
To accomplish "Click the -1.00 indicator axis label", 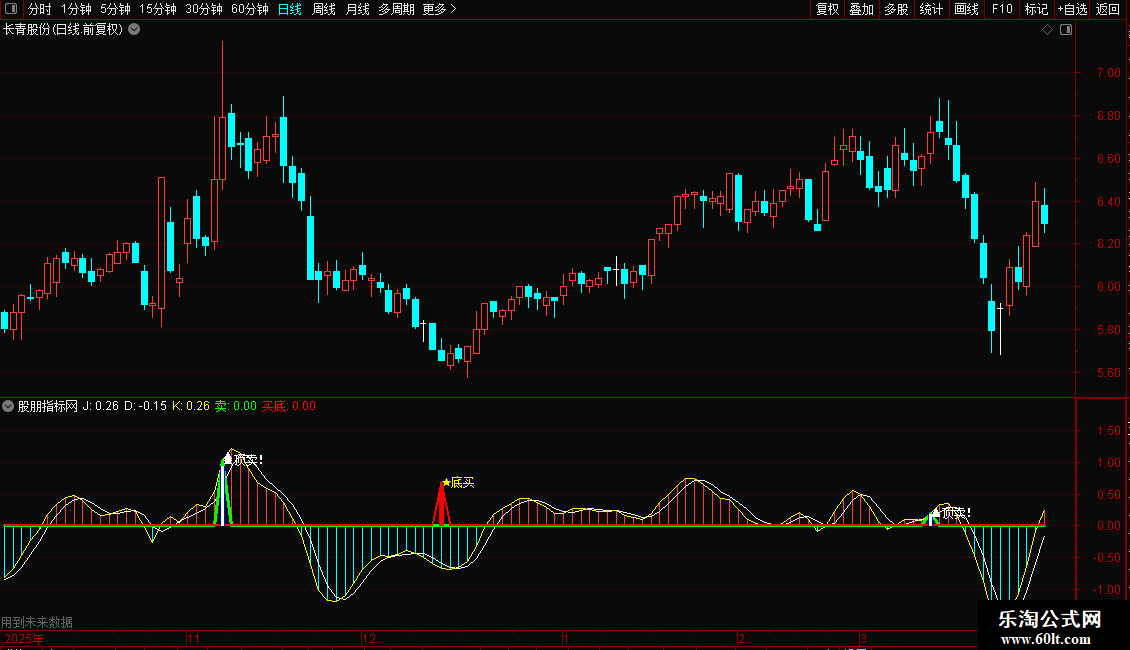I will click(x=1107, y=589).
